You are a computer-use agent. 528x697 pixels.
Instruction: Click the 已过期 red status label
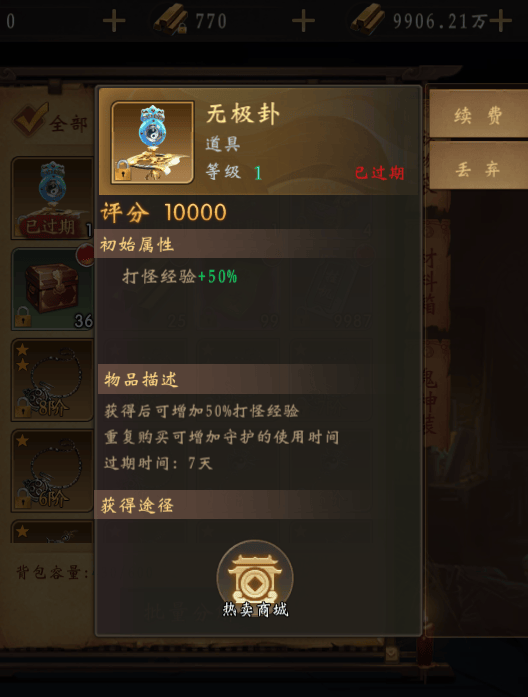click(380, 173)
